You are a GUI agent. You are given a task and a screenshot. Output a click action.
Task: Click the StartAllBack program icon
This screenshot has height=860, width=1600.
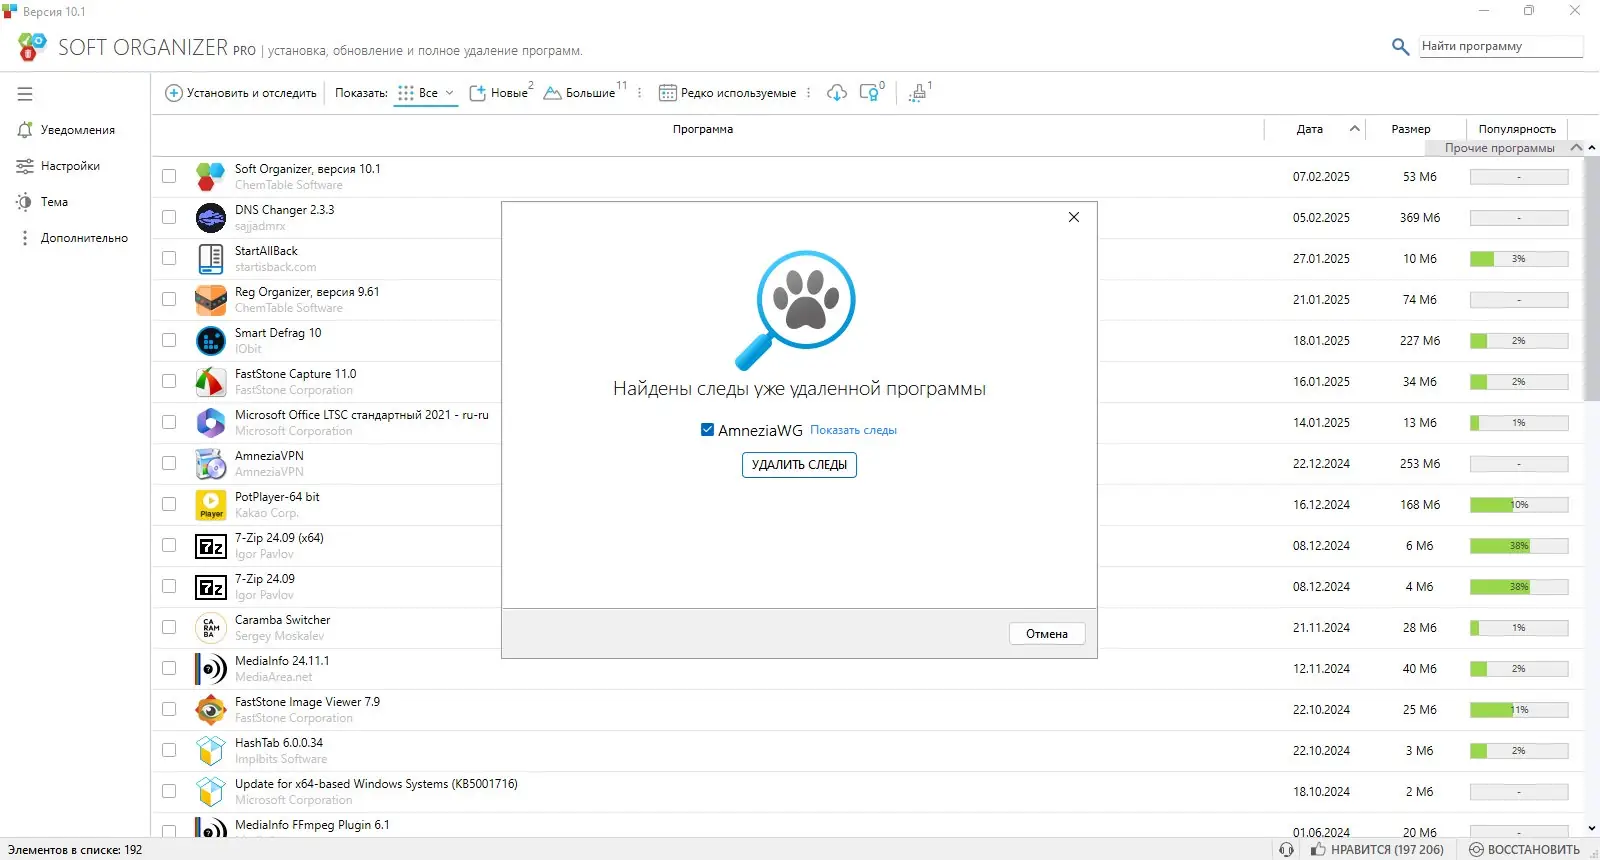(x=210, y=259)
